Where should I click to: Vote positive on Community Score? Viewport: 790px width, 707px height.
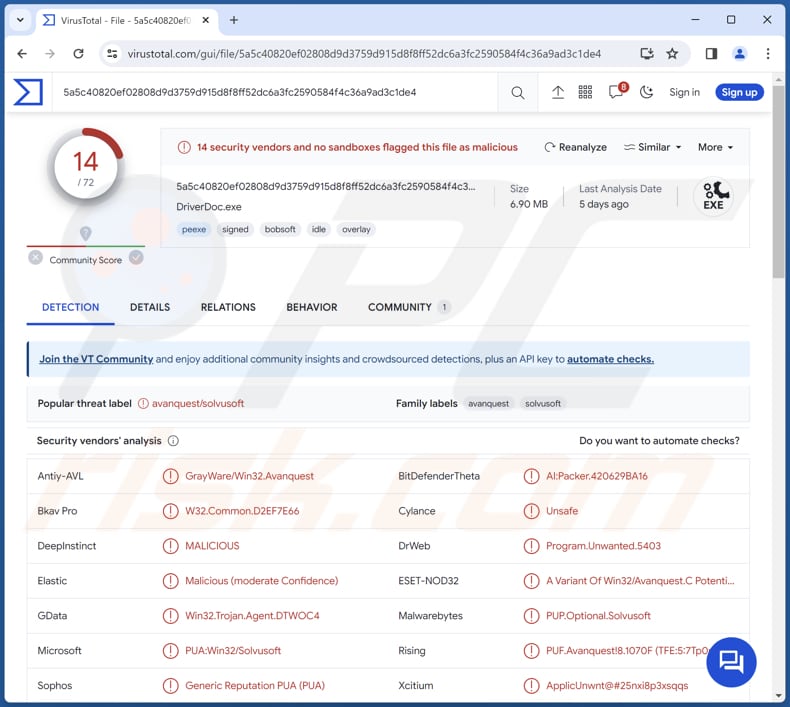pos(136,258)
